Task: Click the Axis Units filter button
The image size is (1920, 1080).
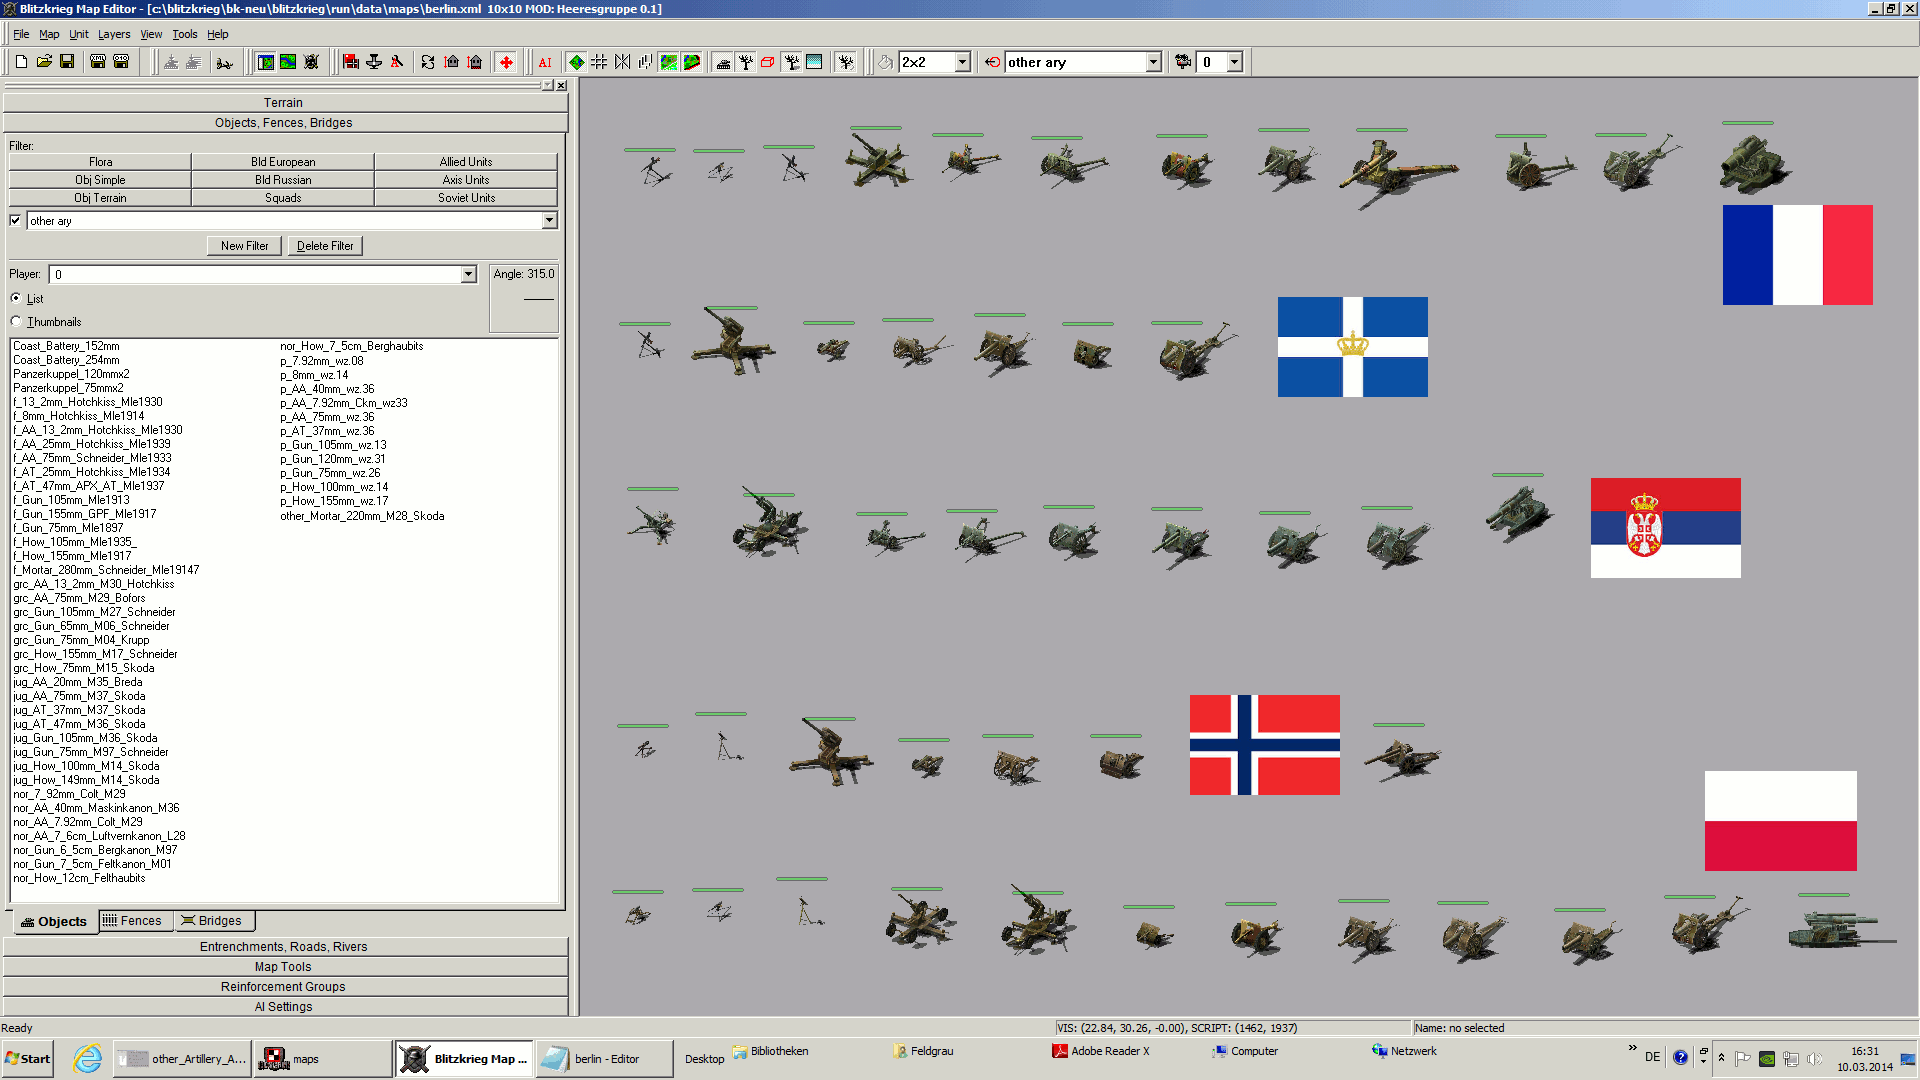Action: click(x=465, y=180)
